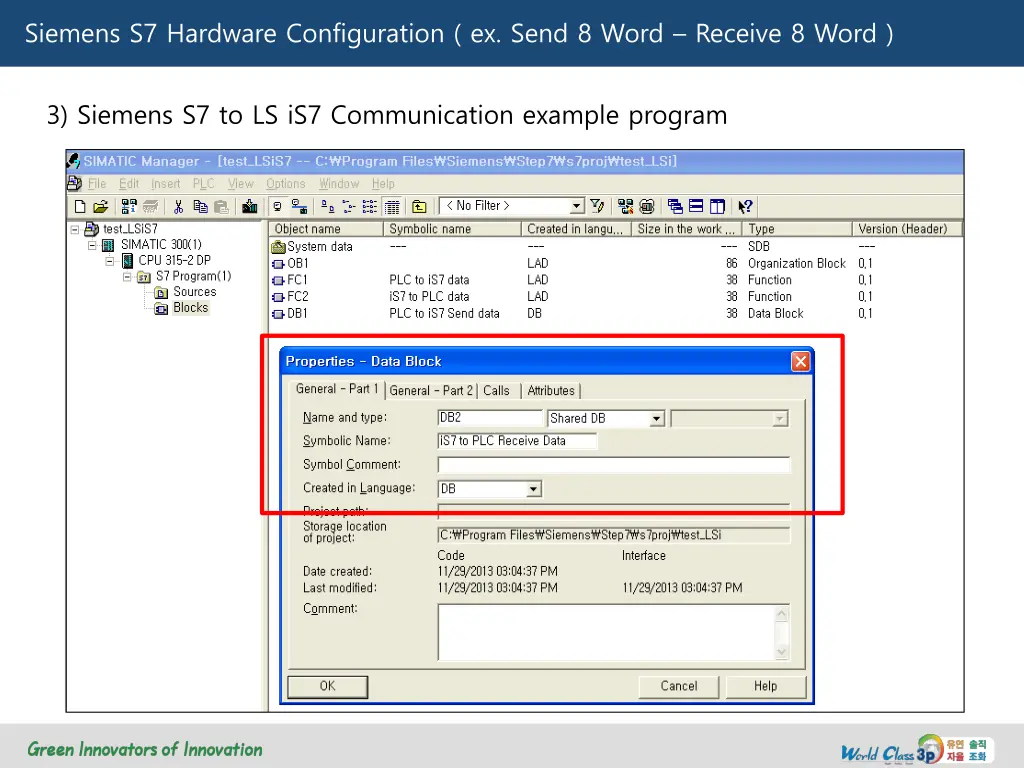Click the Configure Network toolbar icon
Viewport: 1024px width, 768px height.
click(625, 207)
